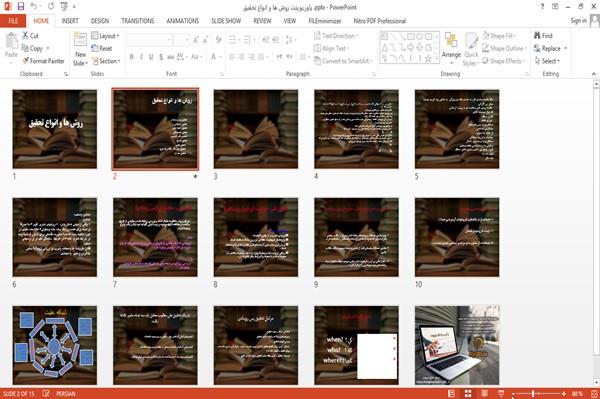Click the zoom in plus button
Viewport: 600px width, 399px height.
tap(564, 394)
